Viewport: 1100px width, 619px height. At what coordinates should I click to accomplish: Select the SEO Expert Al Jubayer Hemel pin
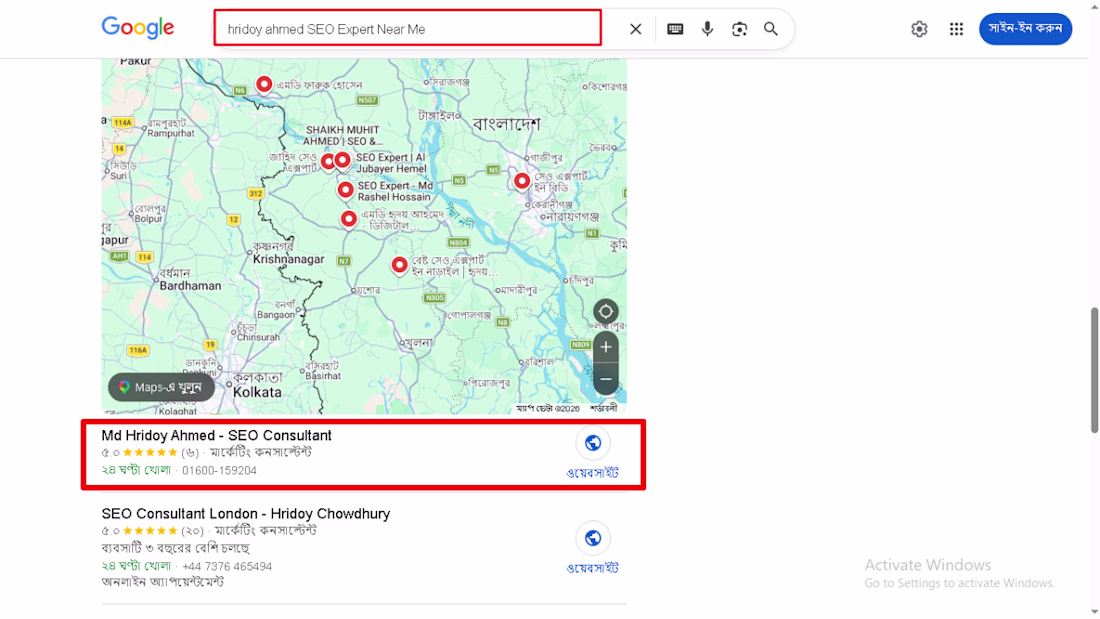342,161
